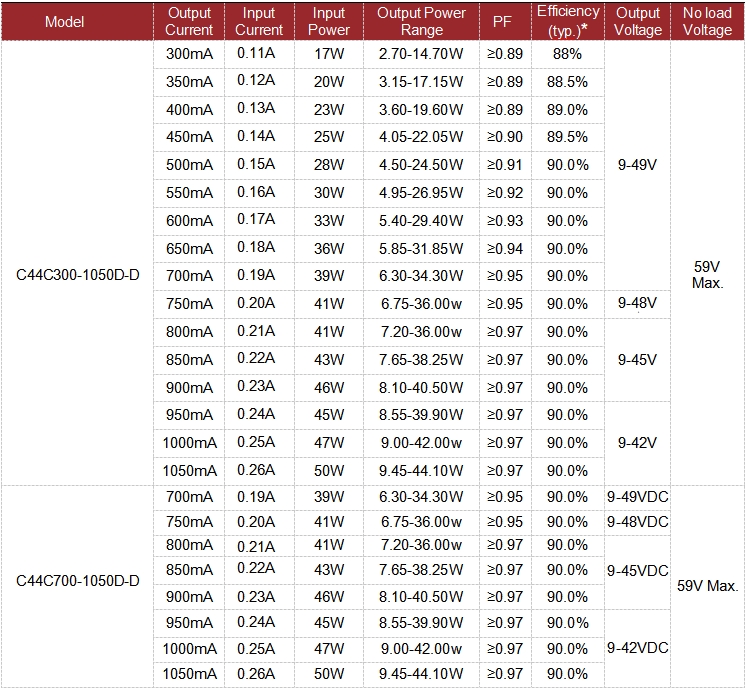Click the 4.50-24.50W power range cell
Screen dimensions: 747x688
pos(421,165)
